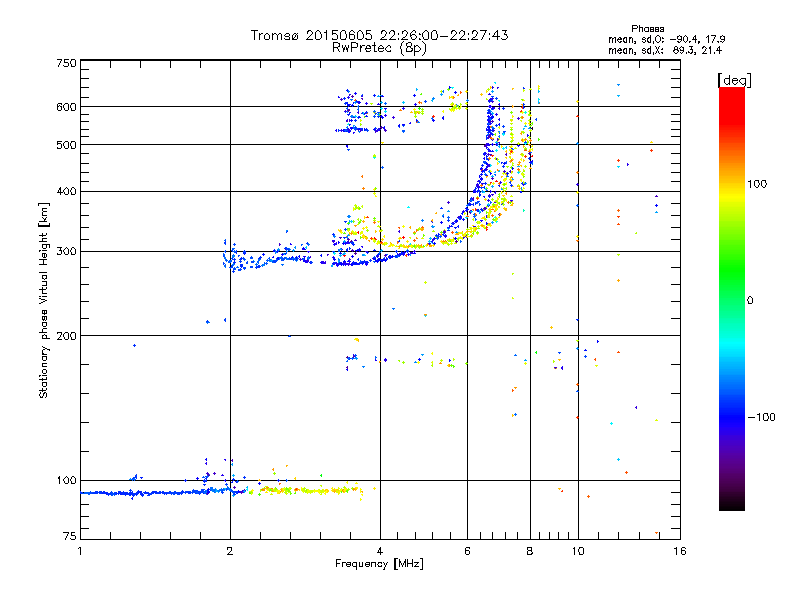Click the x-axis tick label "16"

point(680,551)
